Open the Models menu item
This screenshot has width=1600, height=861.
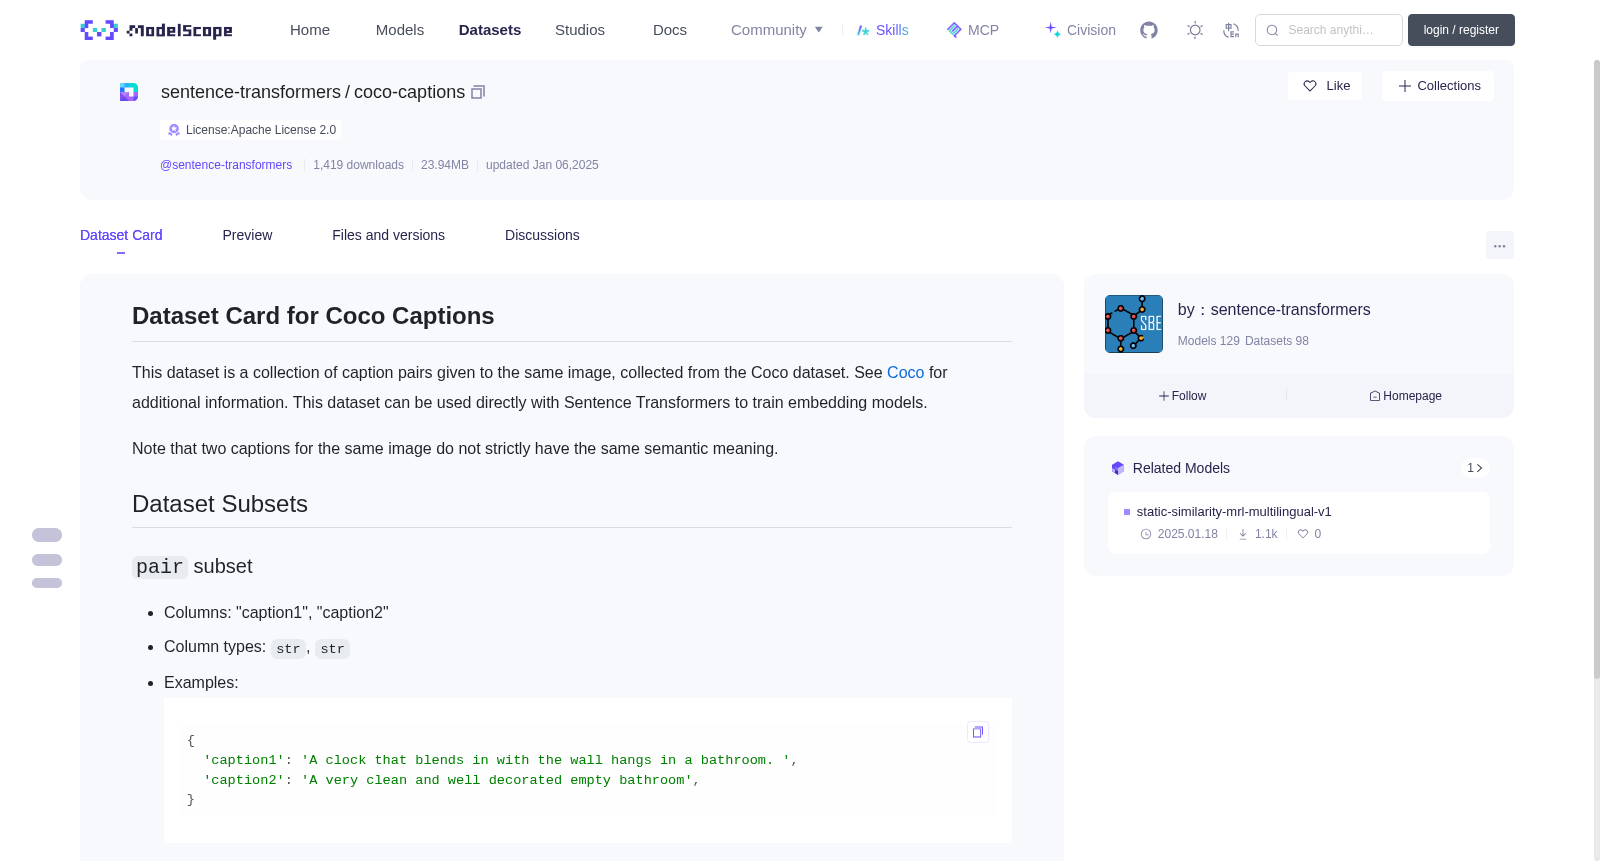(x=400, y=30)
